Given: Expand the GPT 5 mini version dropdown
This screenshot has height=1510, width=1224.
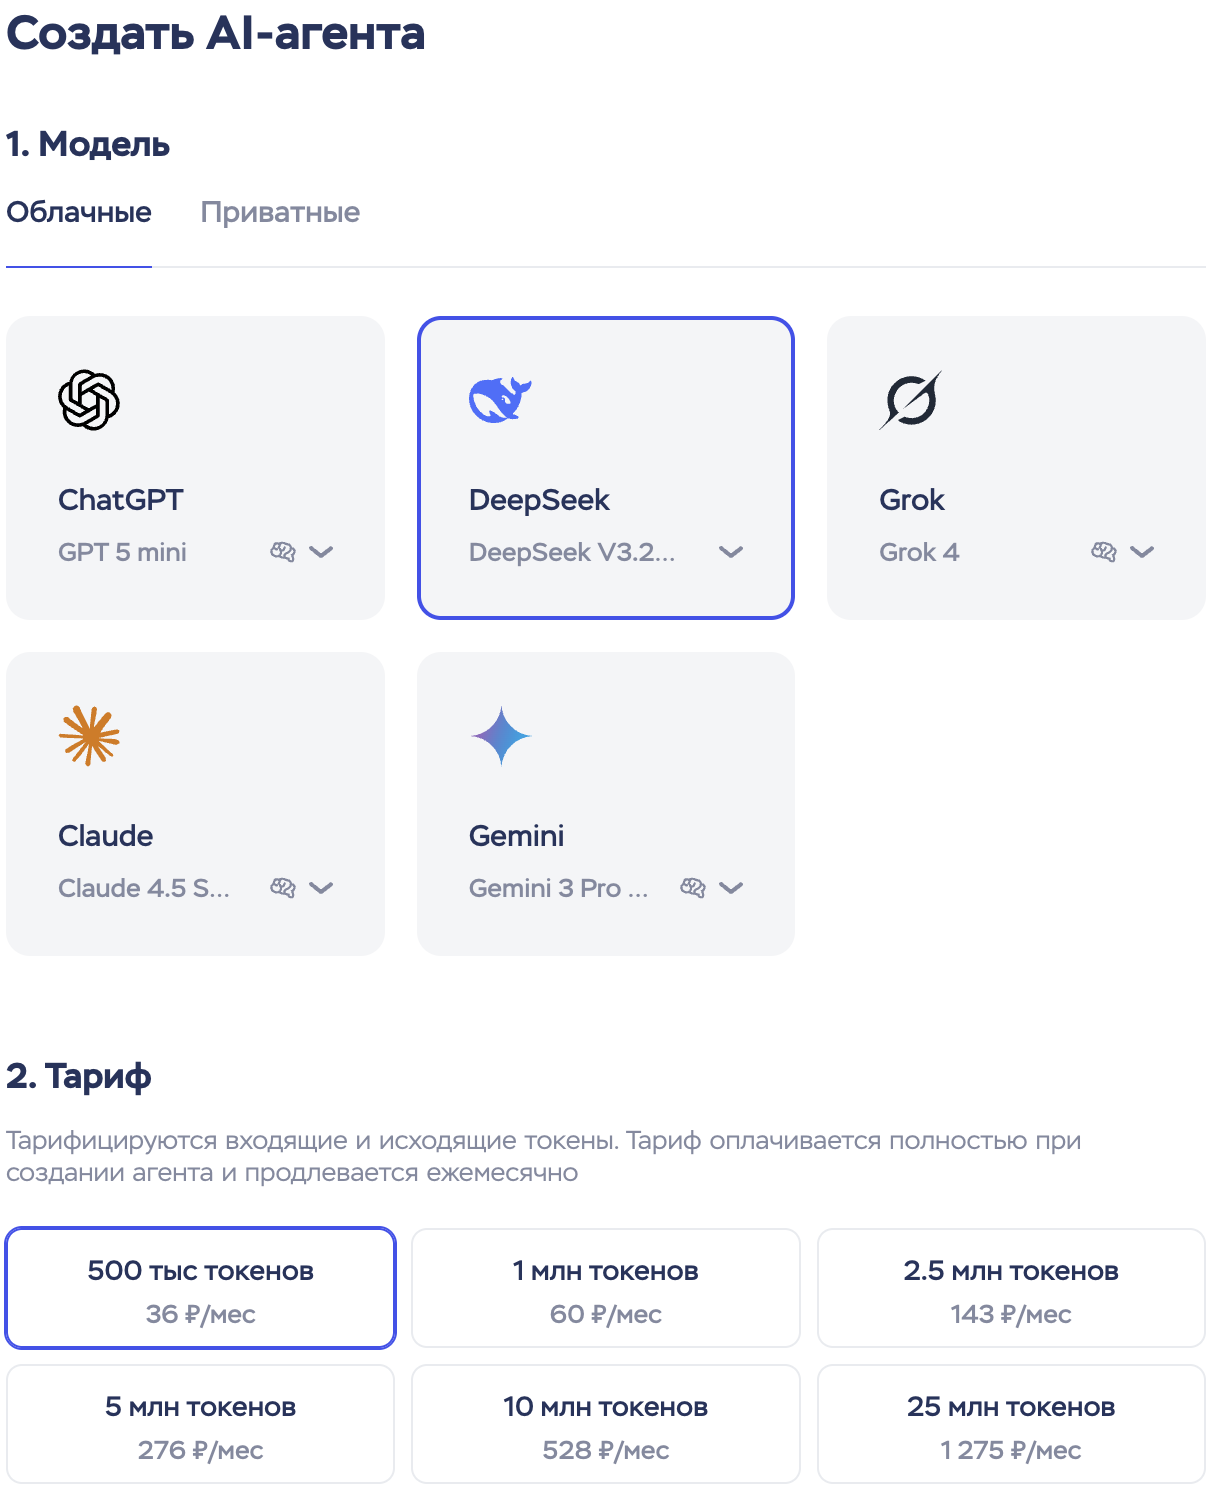Looking at the screenshot, I should point(321,552).
